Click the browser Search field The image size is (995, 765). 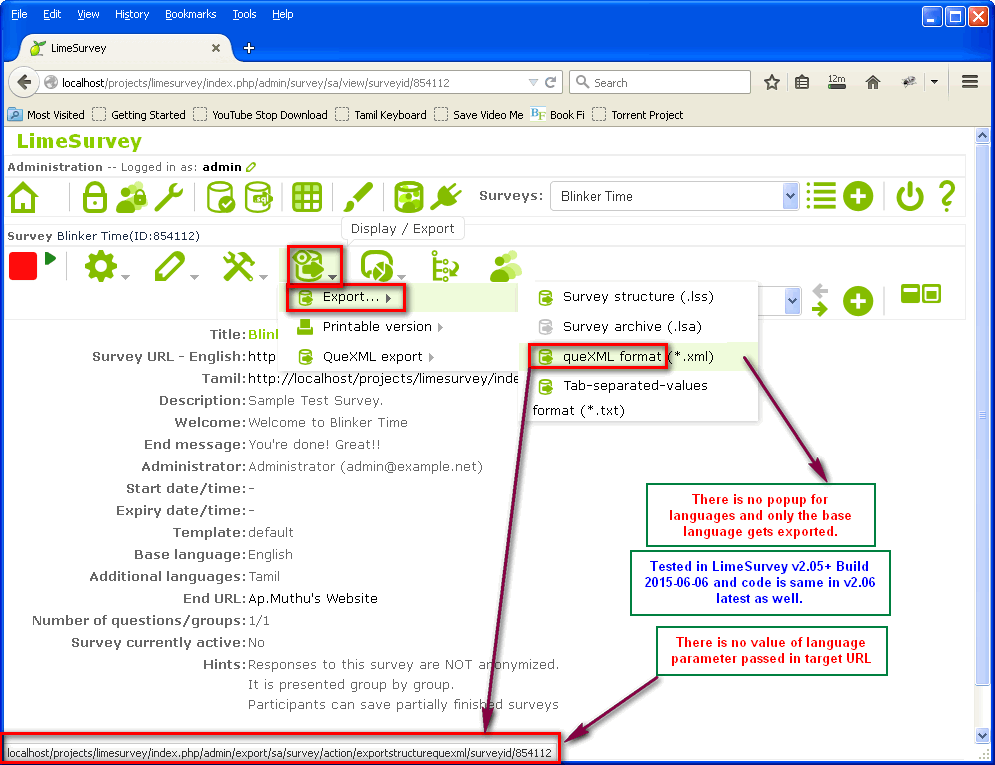(x=660, y=82)
